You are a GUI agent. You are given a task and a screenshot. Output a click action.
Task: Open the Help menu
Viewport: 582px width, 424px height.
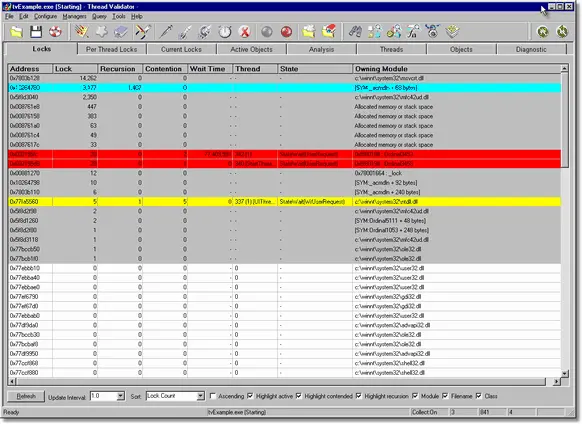137,16
